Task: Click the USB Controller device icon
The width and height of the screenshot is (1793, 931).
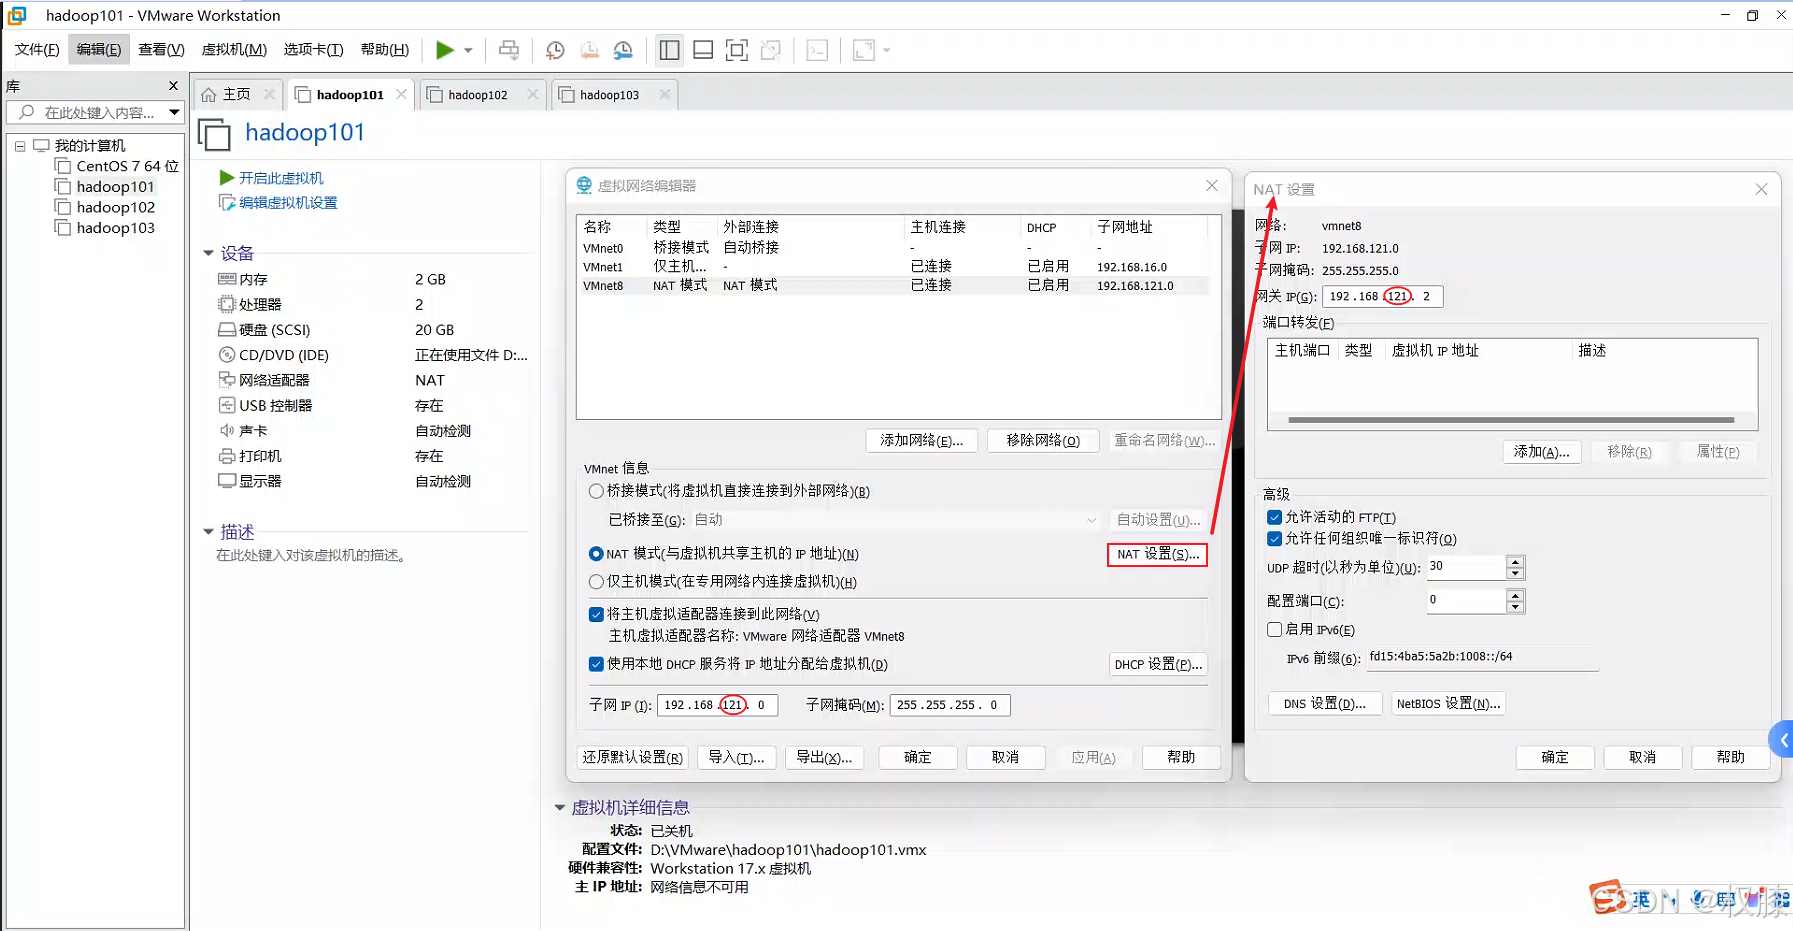Action: tap(227, 405)
